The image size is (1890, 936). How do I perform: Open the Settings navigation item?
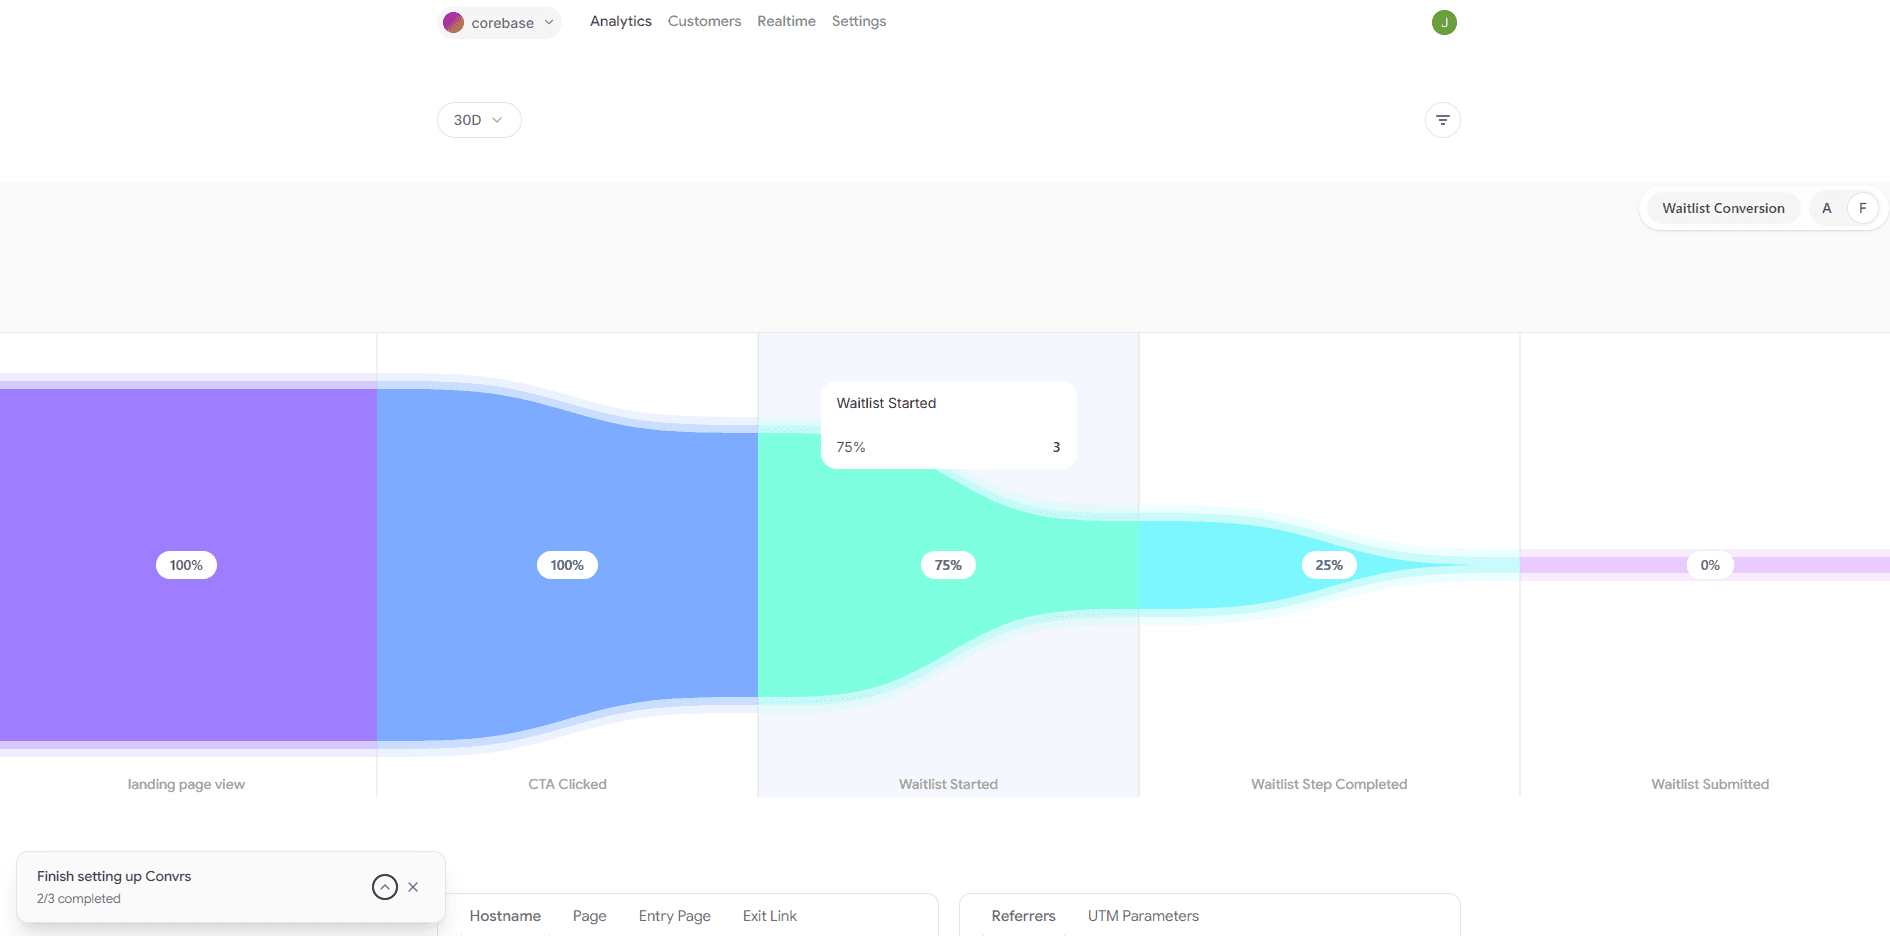pyautogui.click(x=859, y=21)
